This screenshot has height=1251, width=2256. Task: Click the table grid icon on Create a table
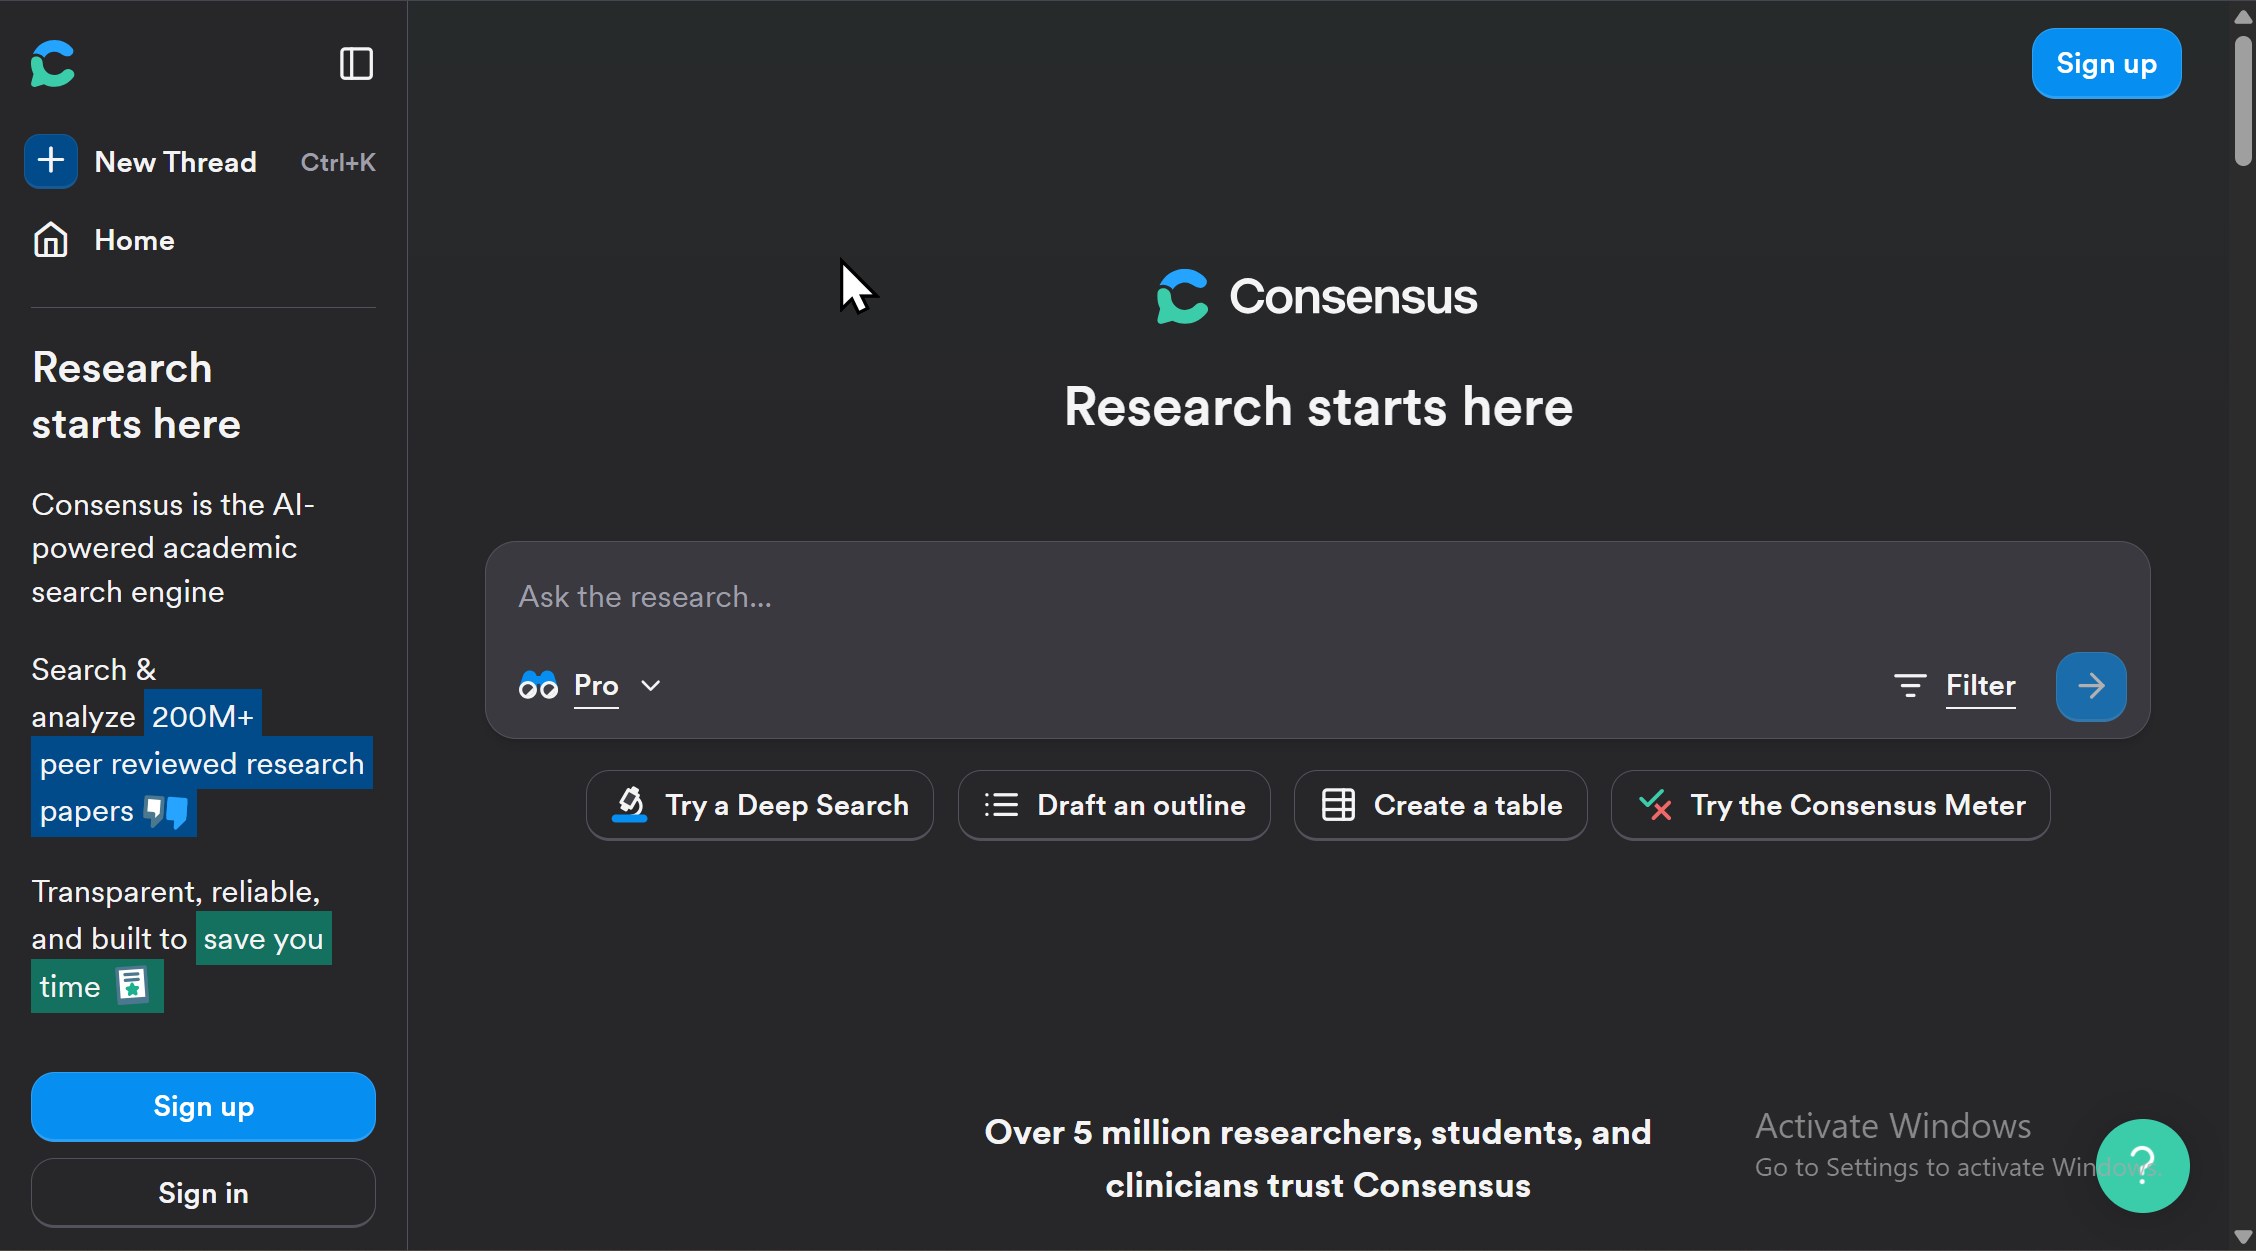1338,805
